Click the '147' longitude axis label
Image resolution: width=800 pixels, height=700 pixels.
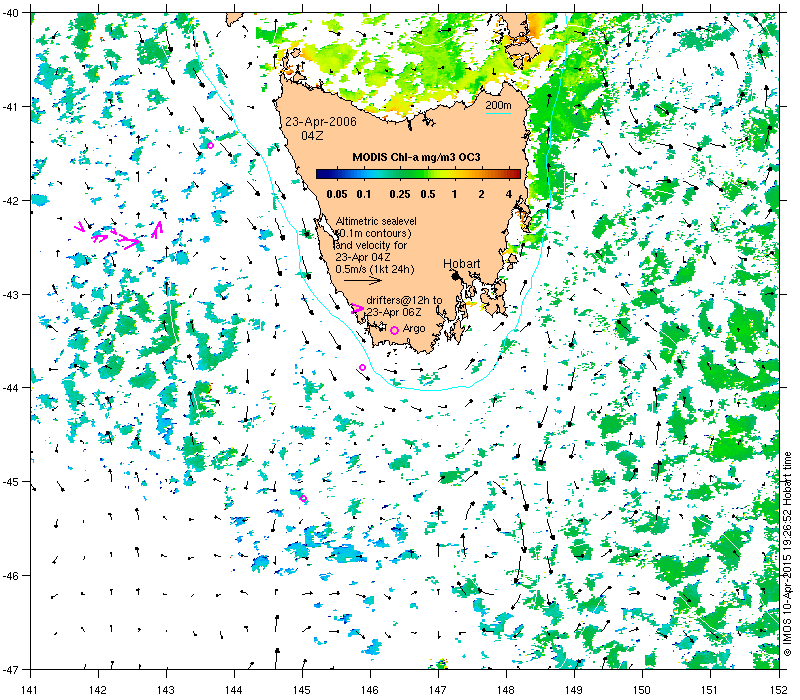(438, 690)
